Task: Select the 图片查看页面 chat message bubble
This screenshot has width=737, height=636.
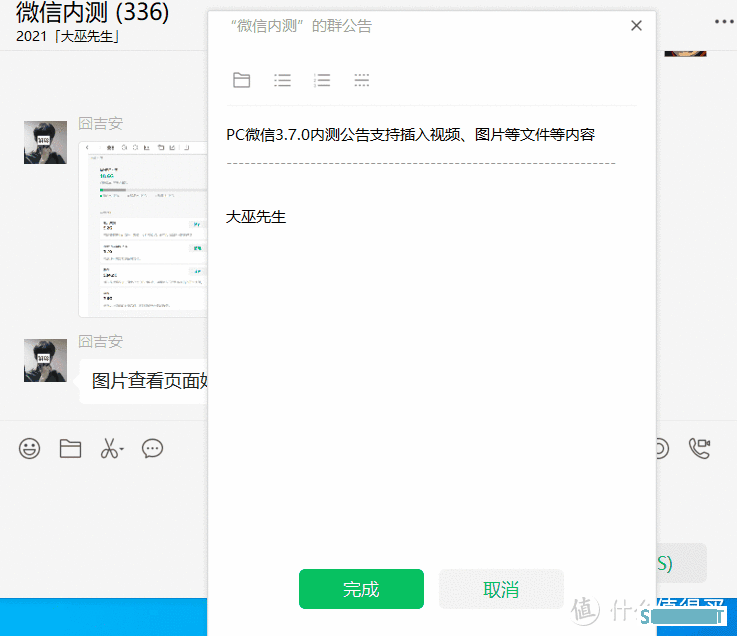Action: (x=143, y=381)
